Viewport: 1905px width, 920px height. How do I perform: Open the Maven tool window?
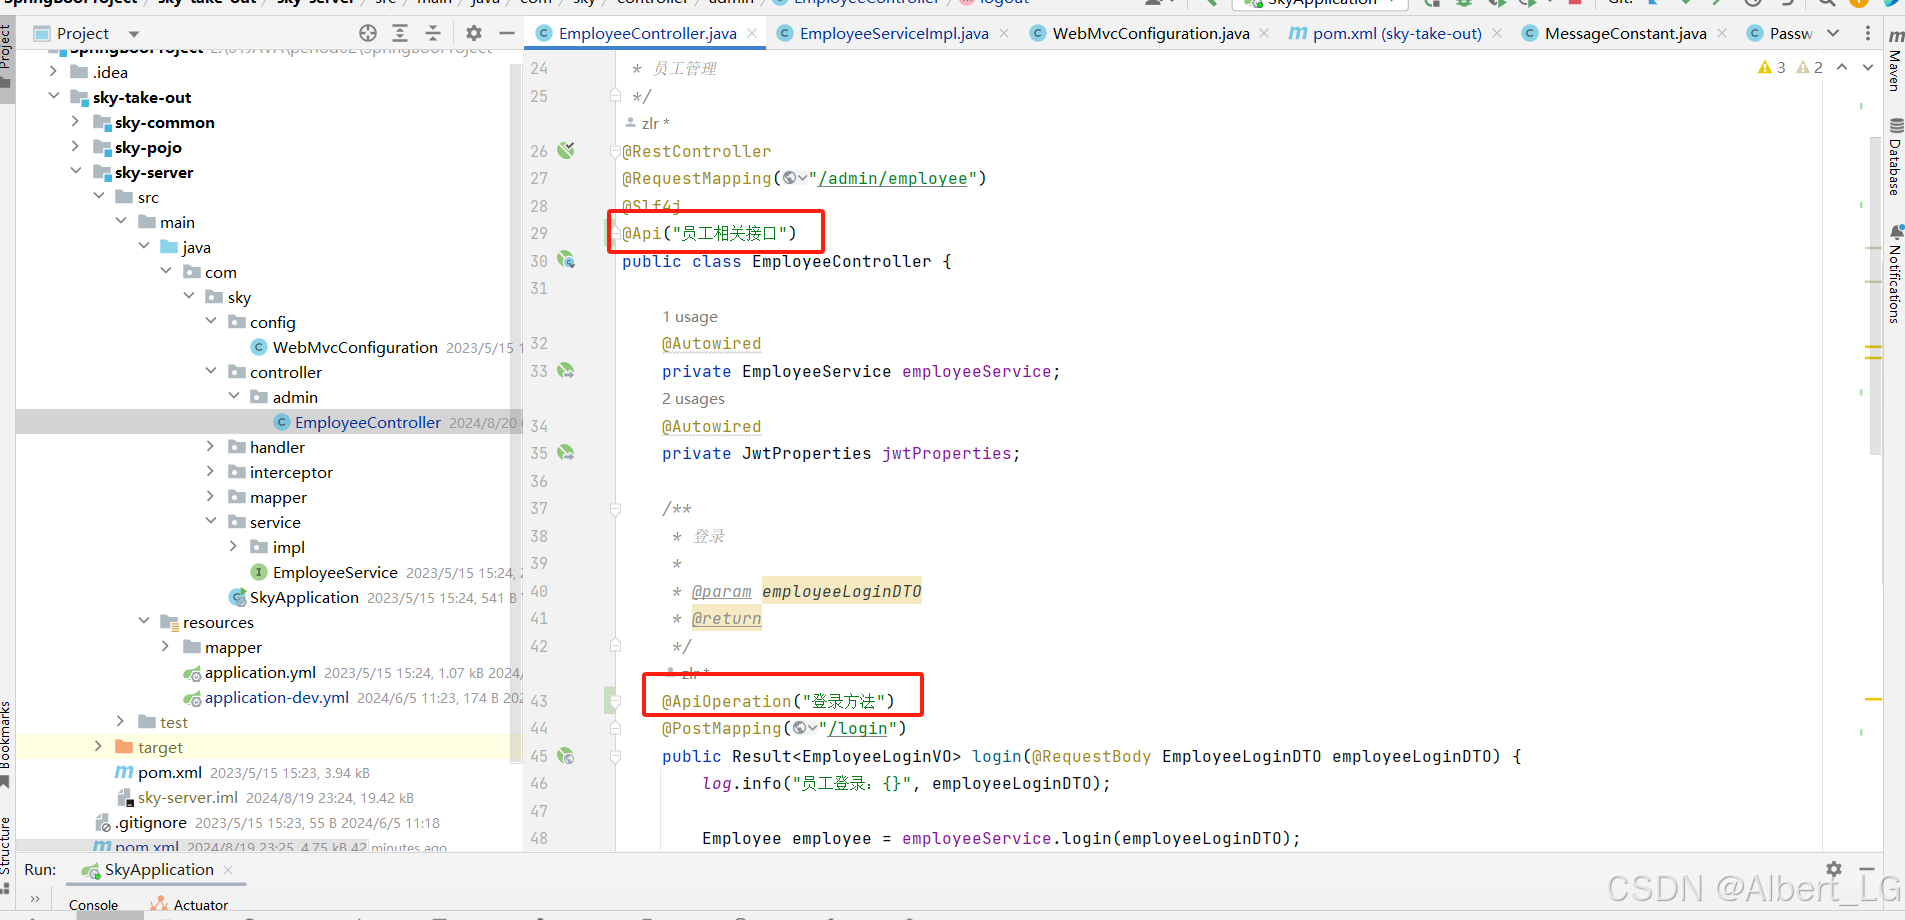pyautogui.click(x=1895, y=60)
